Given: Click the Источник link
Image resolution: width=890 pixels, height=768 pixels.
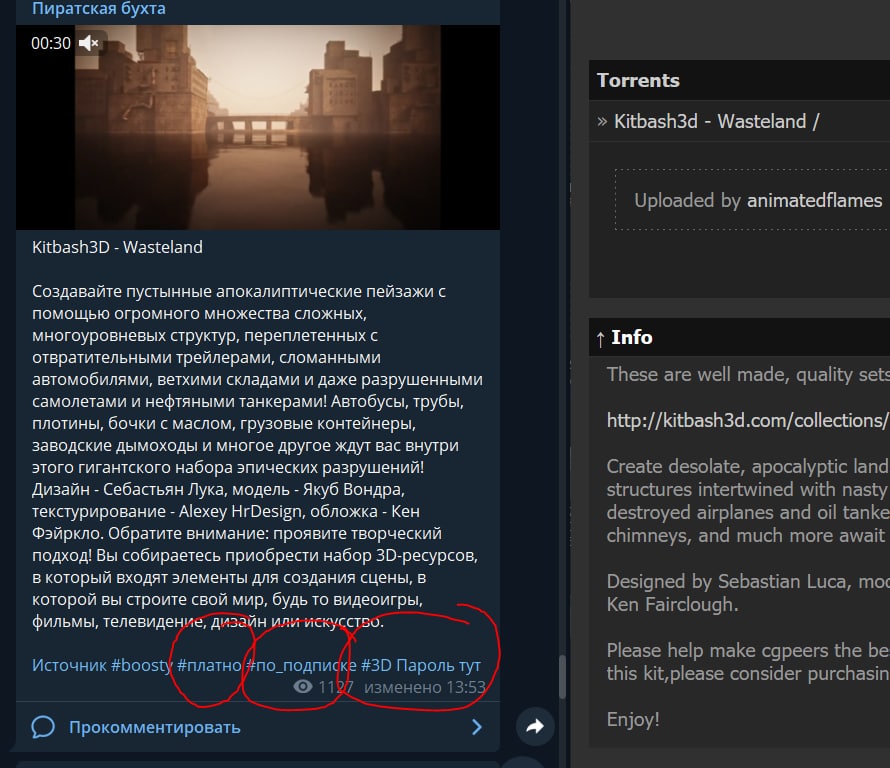Looking at the screenshot, I should click(x=69, y=665).
